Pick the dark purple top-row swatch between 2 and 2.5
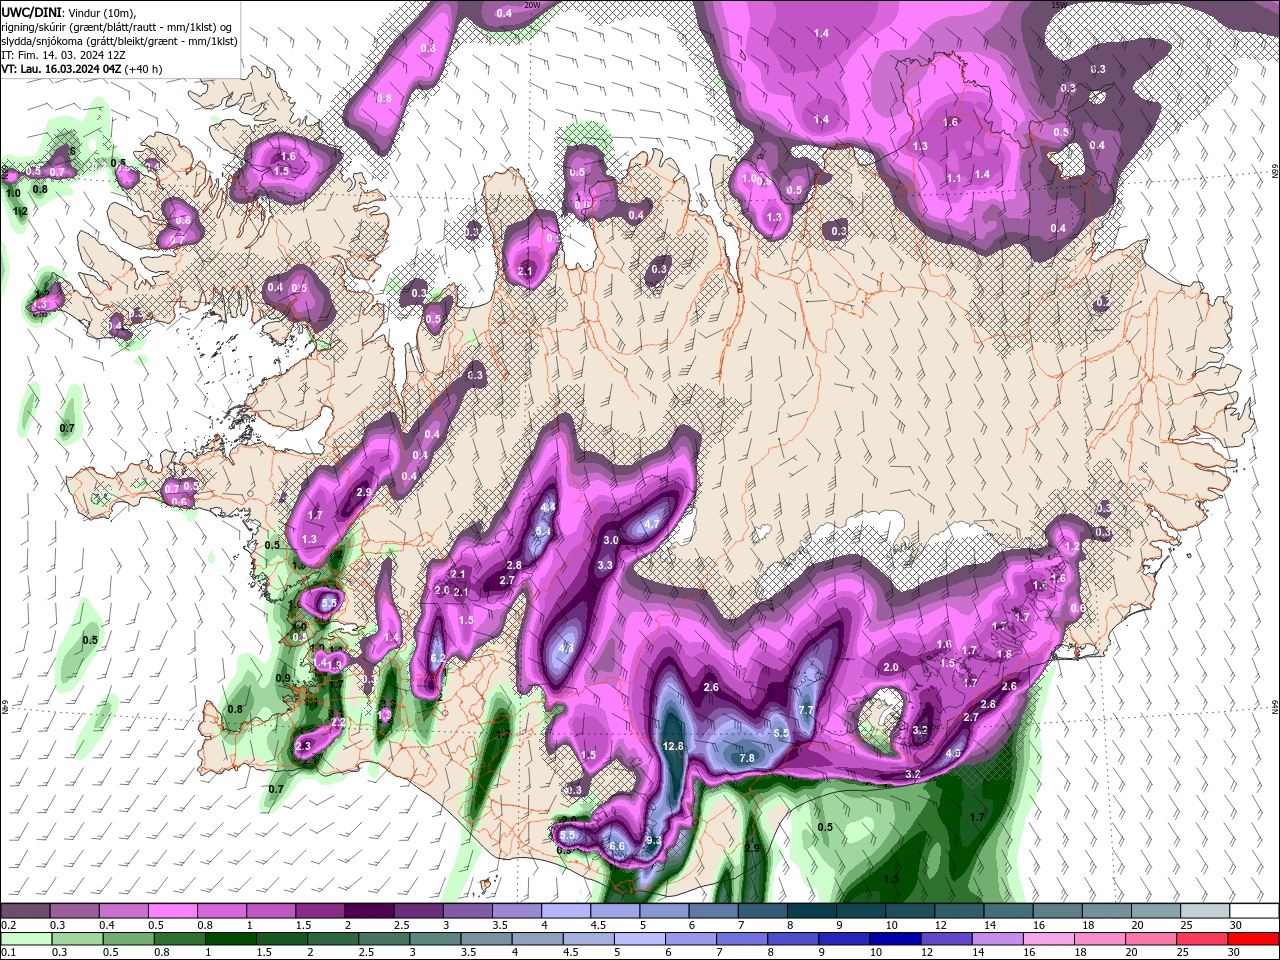The image size is (1280, 960). pyautogui.click(x=369, y=911)
